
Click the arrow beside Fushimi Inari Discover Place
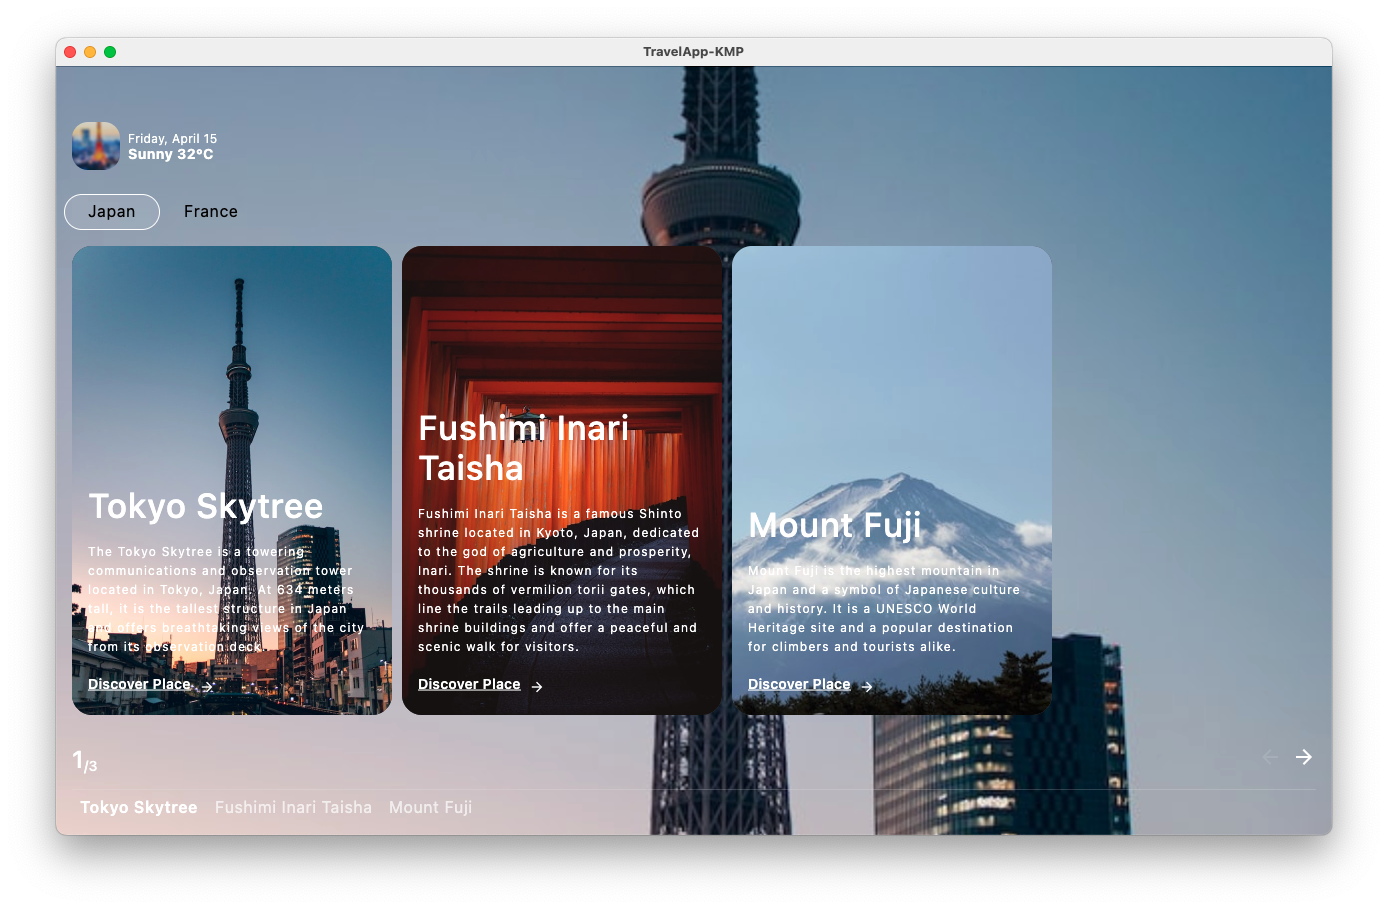[x=537, y=687]
